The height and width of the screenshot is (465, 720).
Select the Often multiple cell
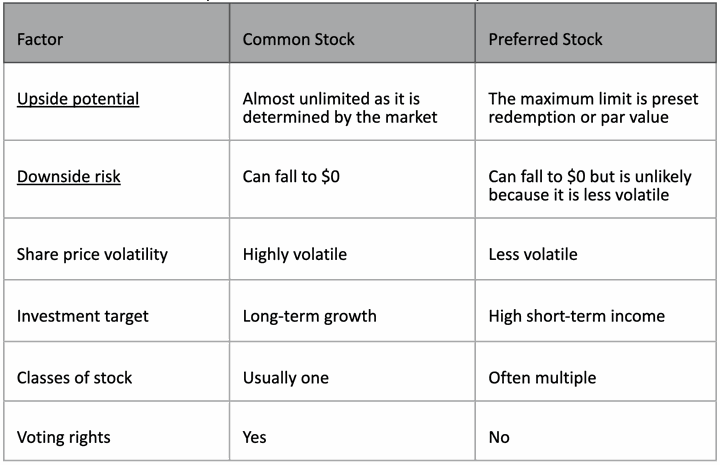click(x=596, y=371)
